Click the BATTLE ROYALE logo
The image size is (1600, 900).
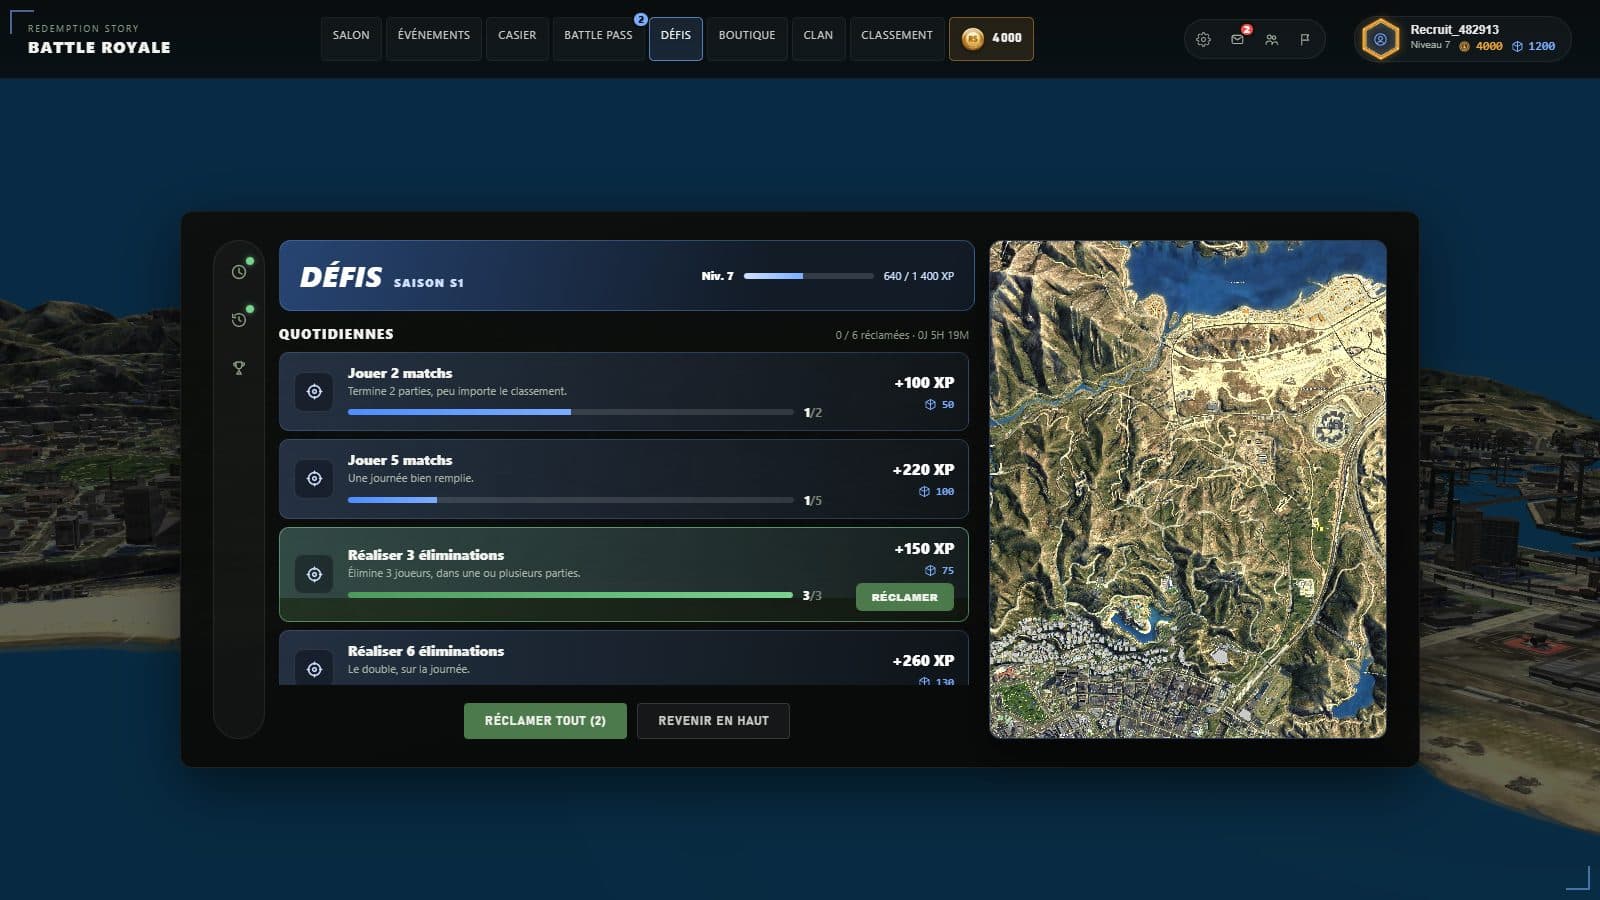point(99,47)
